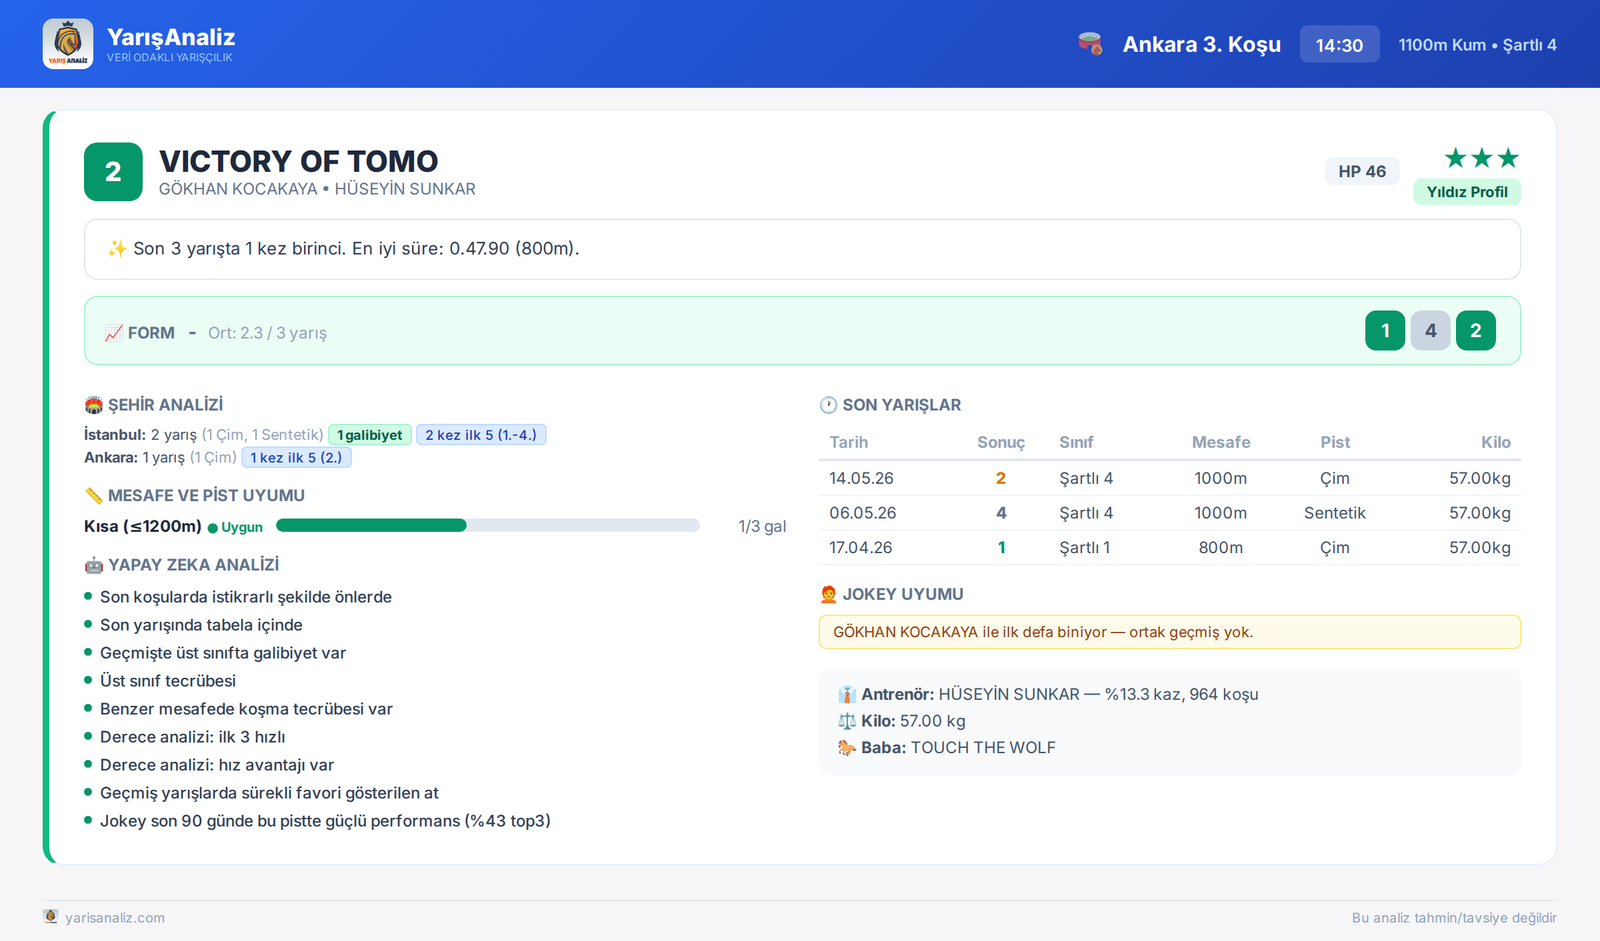Click the horse icon next to Baba
Image resolution: width=1600 pixels, height=941 pixels.
tap(847, 748)
